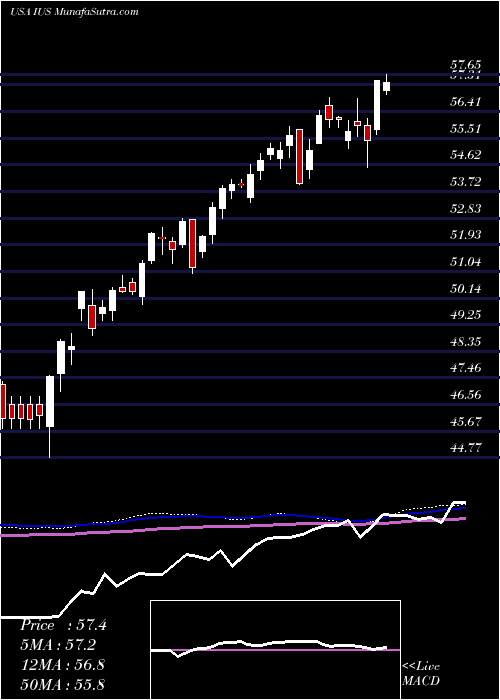Click the USA IUS MunafaSutra.com title text

coord(74,12)
